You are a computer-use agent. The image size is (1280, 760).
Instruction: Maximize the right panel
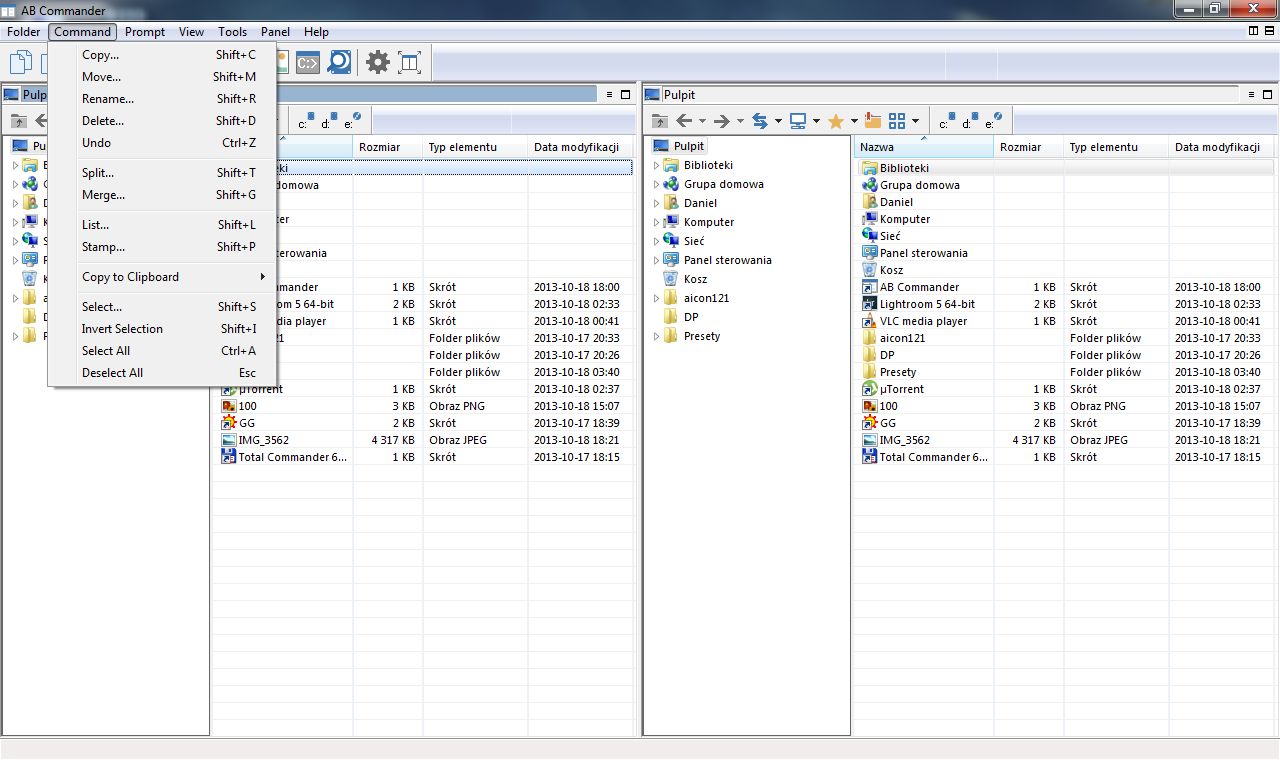pos(1267,94)
